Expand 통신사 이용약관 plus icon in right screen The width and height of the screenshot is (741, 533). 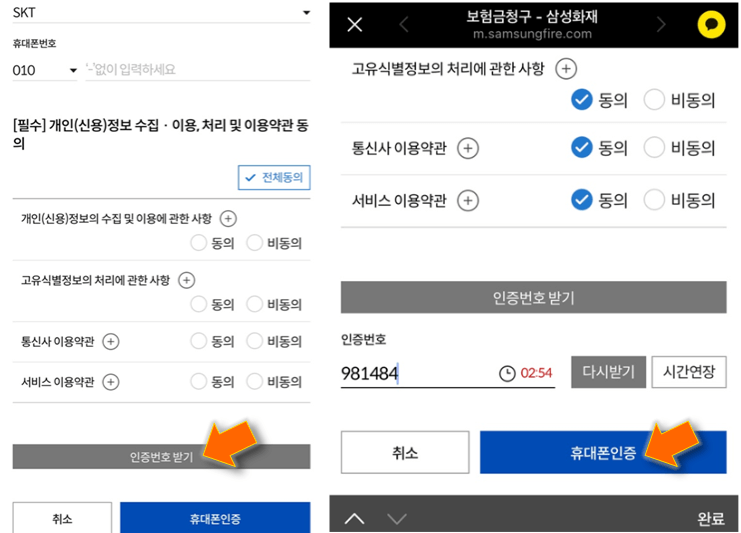(468, 148)
